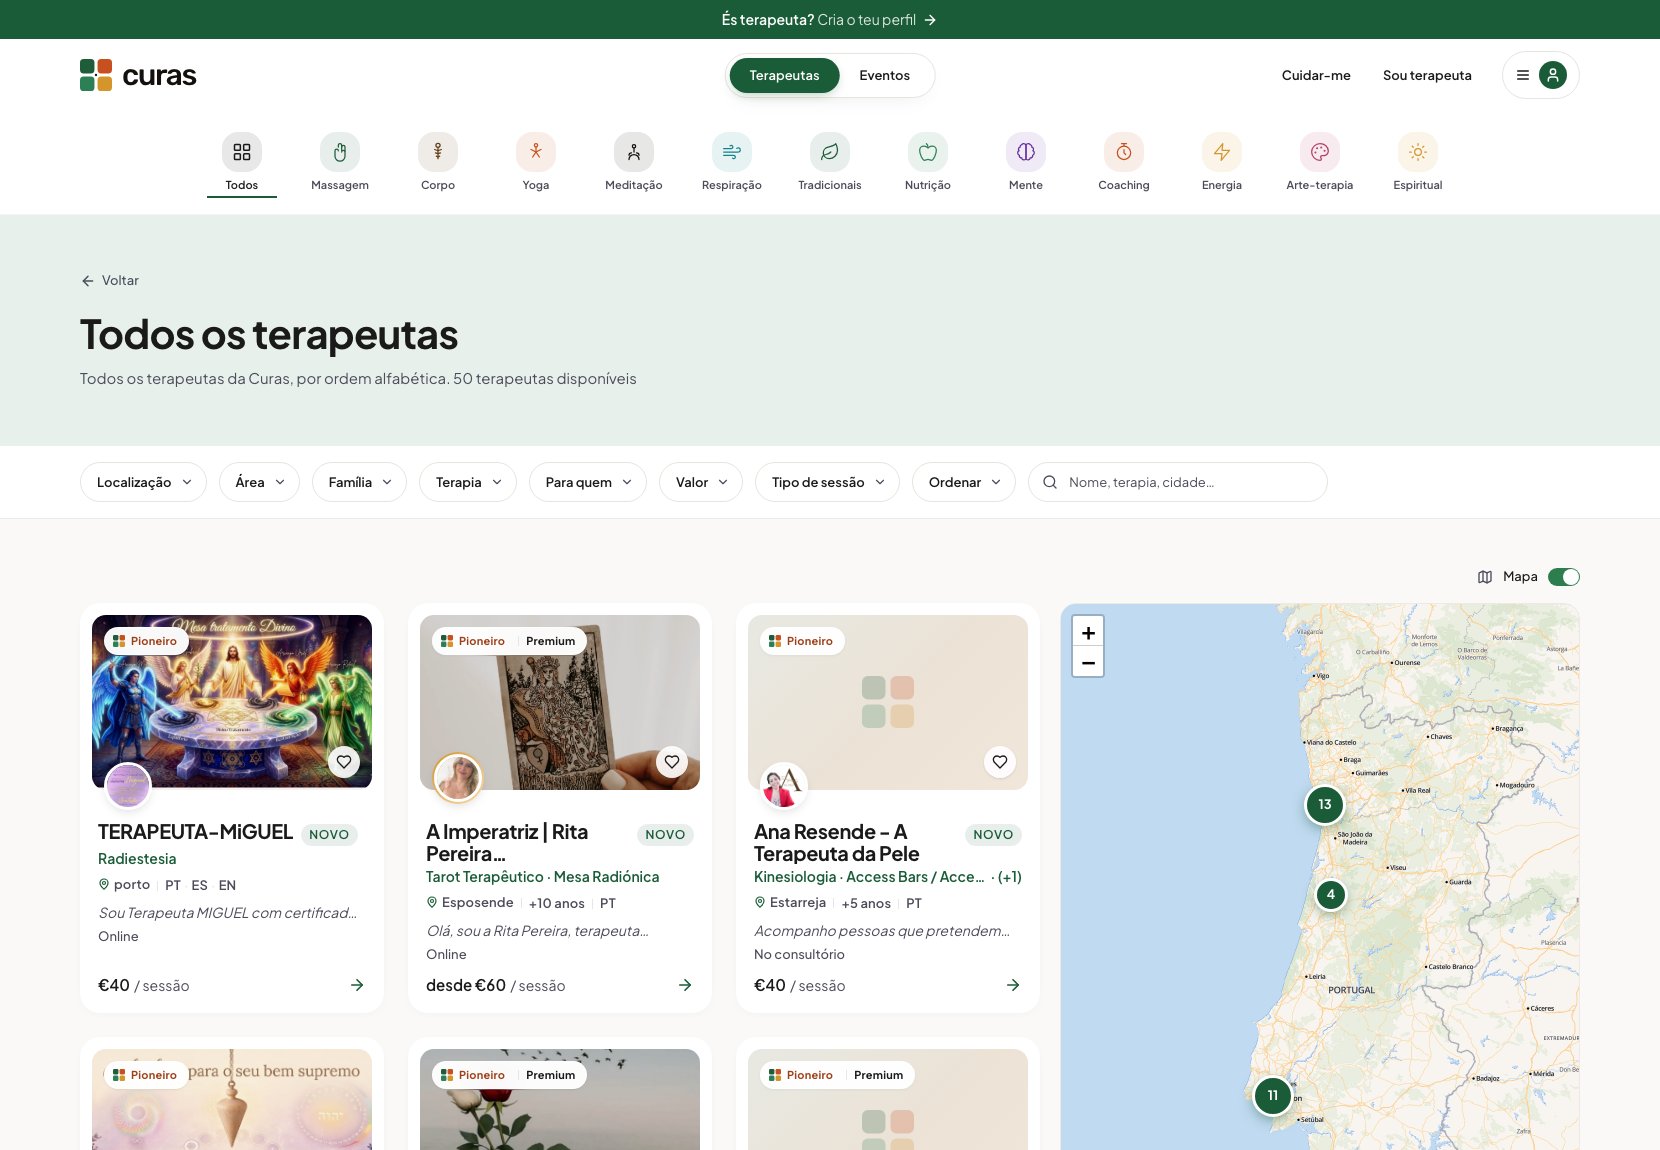This screenshot has height=1150, width=1660.
Task: Expand the Localização filter
Action: (143, 482)
